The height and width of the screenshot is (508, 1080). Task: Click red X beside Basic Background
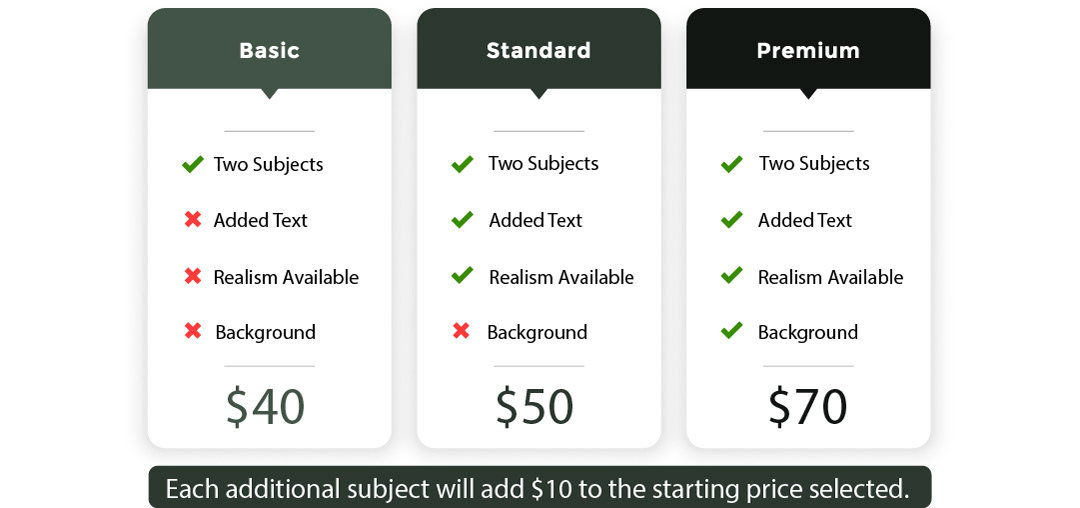193,331
